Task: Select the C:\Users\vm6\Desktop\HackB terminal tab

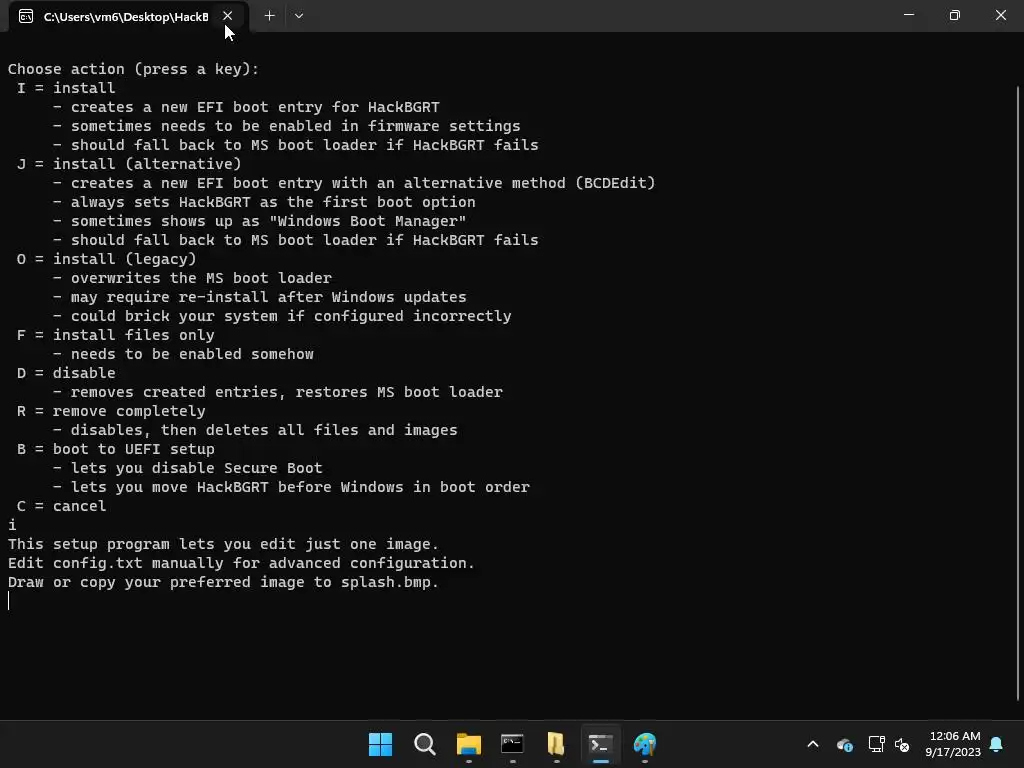Action: tap(128, 16)
